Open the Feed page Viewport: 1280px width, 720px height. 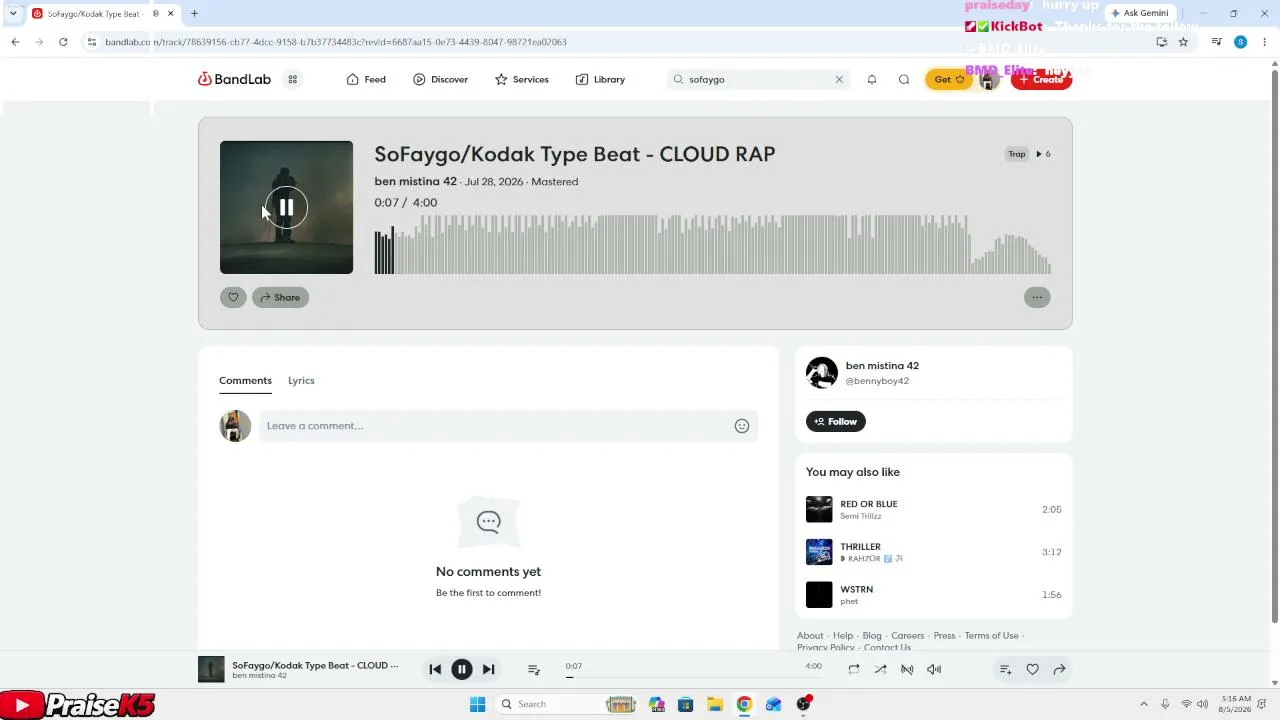366,79
